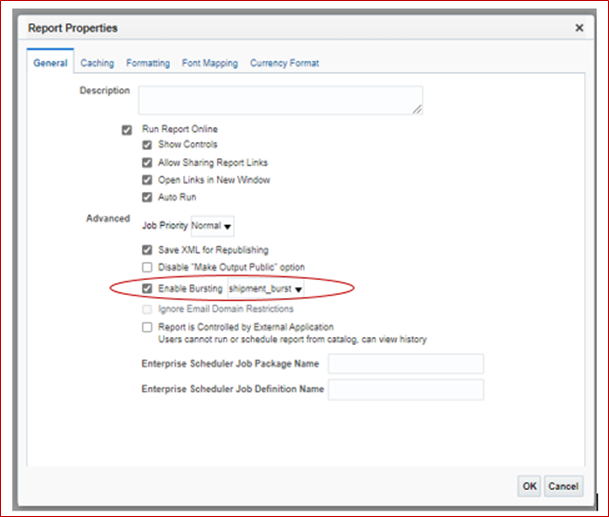Click the General tab
This screenshot has width=609, height=517.
point(50,63)
